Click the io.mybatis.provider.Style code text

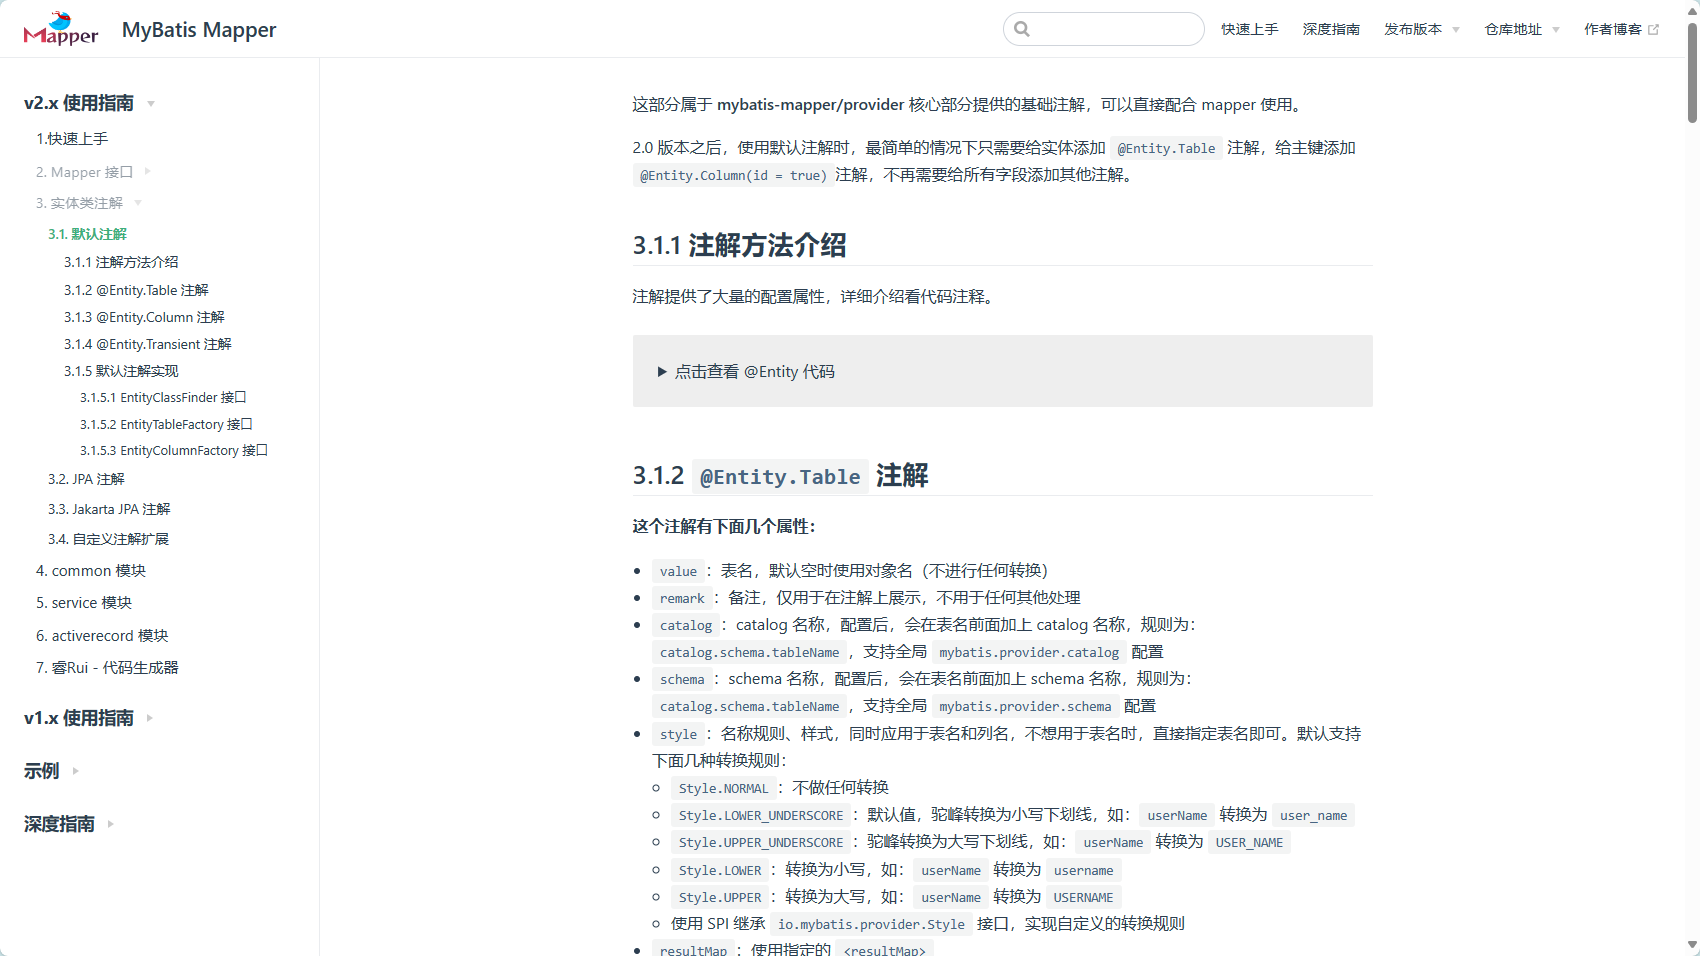pyautogui.click(x=871, y=924)
